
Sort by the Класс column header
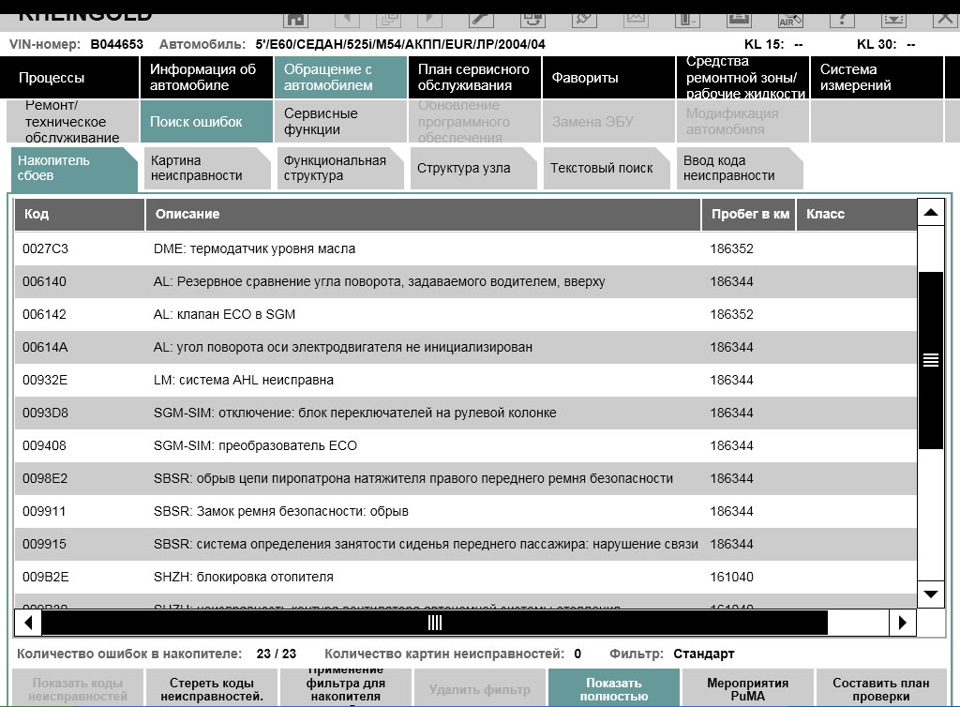pyautogui.click(x=857, y=214)
